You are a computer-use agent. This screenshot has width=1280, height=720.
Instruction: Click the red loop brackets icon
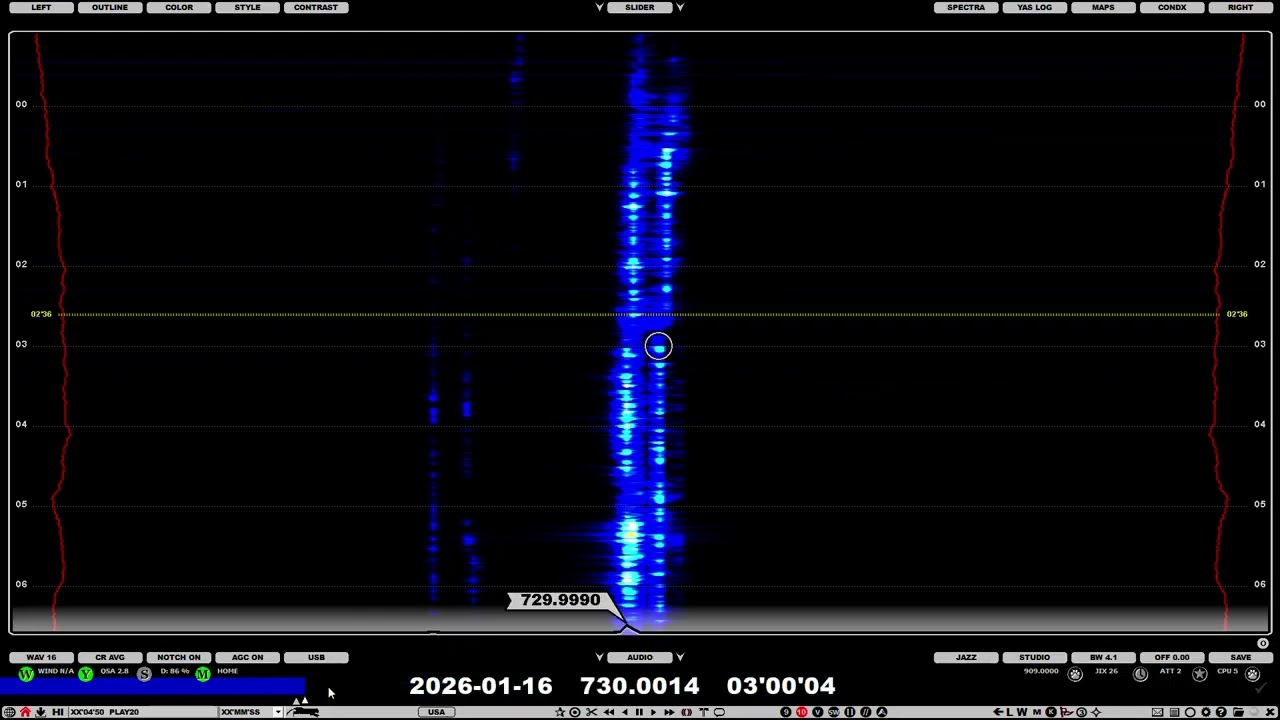click(x=686, y=712)
